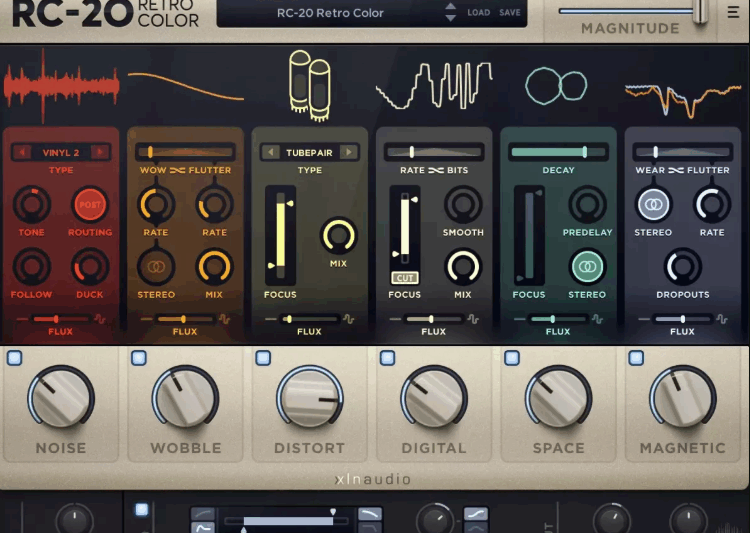This screenshot has height=533, width=750.
Task: Click the Space two-circles graphic
Action: tap(556, 86)
